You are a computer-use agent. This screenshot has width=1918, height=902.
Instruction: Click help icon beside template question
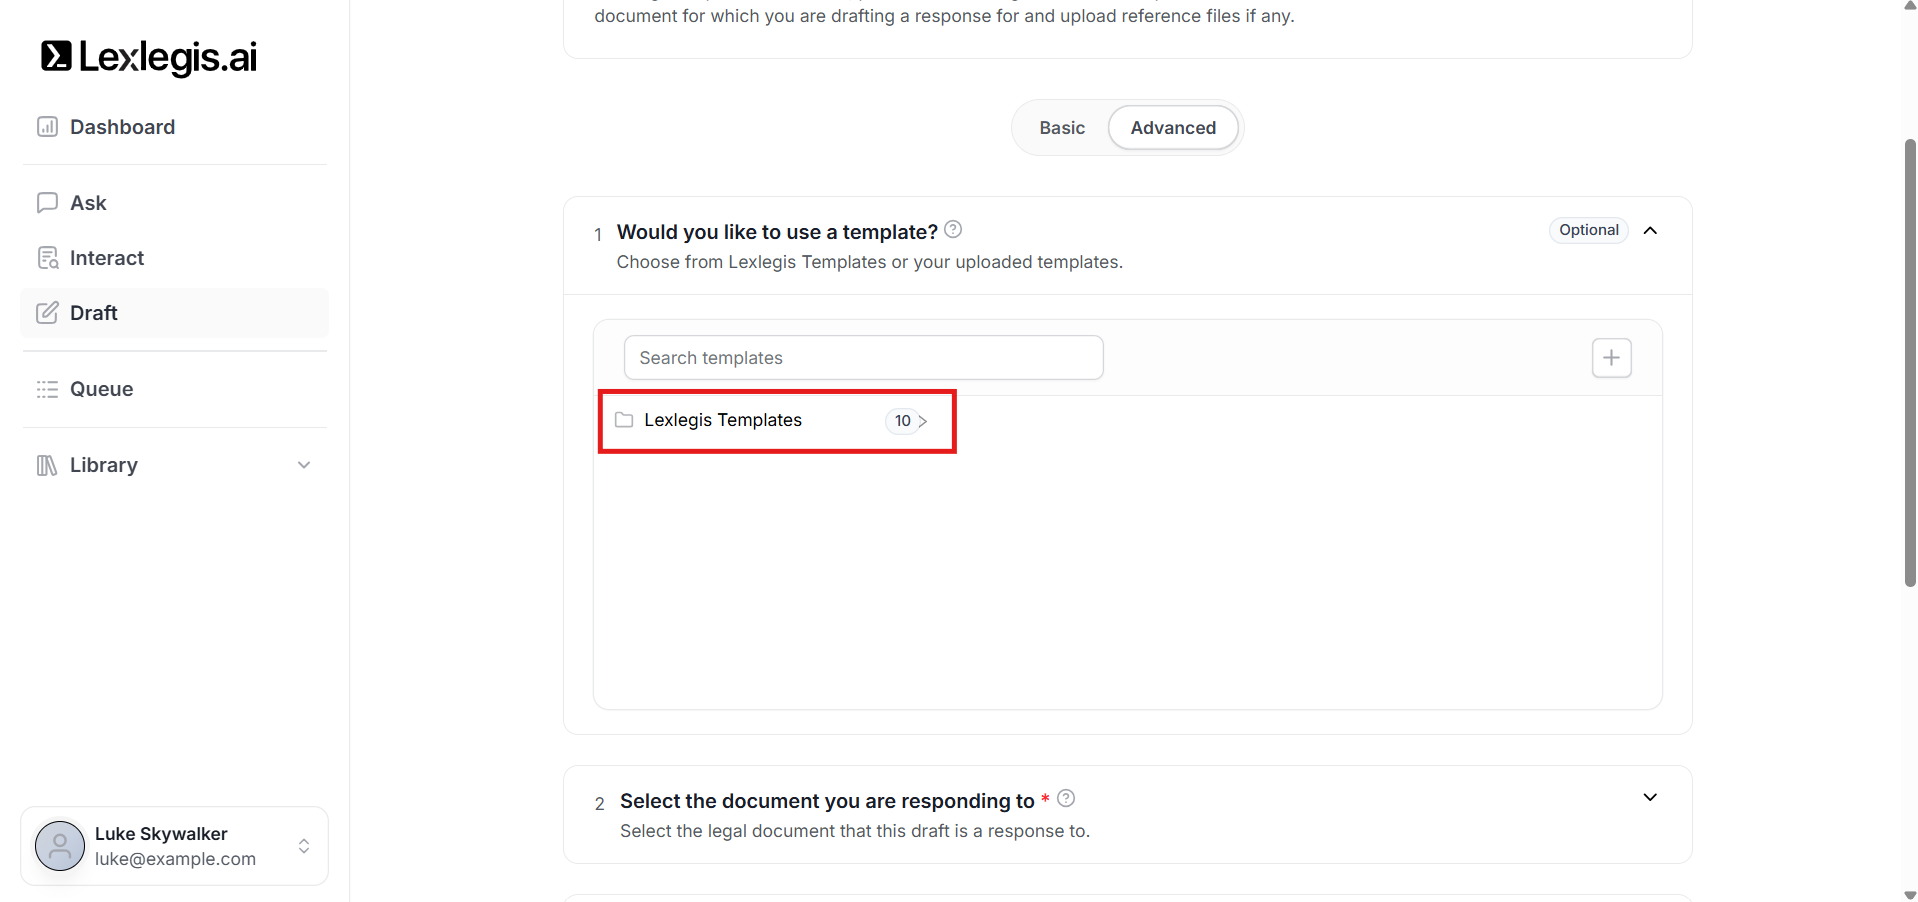(x=953, y=230)
